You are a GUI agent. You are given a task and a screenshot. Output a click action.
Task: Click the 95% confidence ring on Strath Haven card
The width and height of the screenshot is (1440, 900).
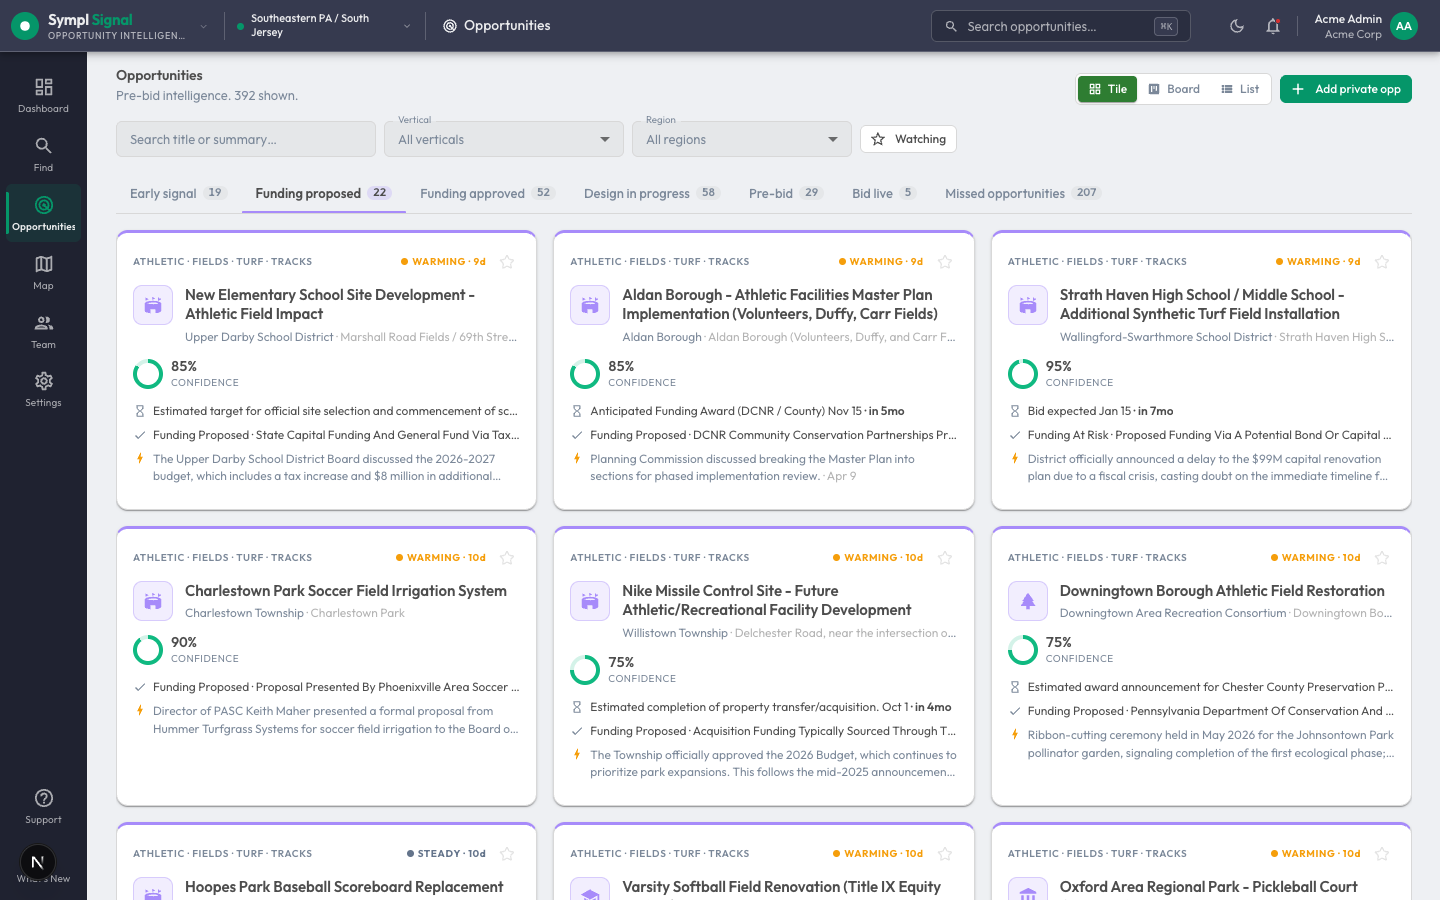click(1023, 373)
